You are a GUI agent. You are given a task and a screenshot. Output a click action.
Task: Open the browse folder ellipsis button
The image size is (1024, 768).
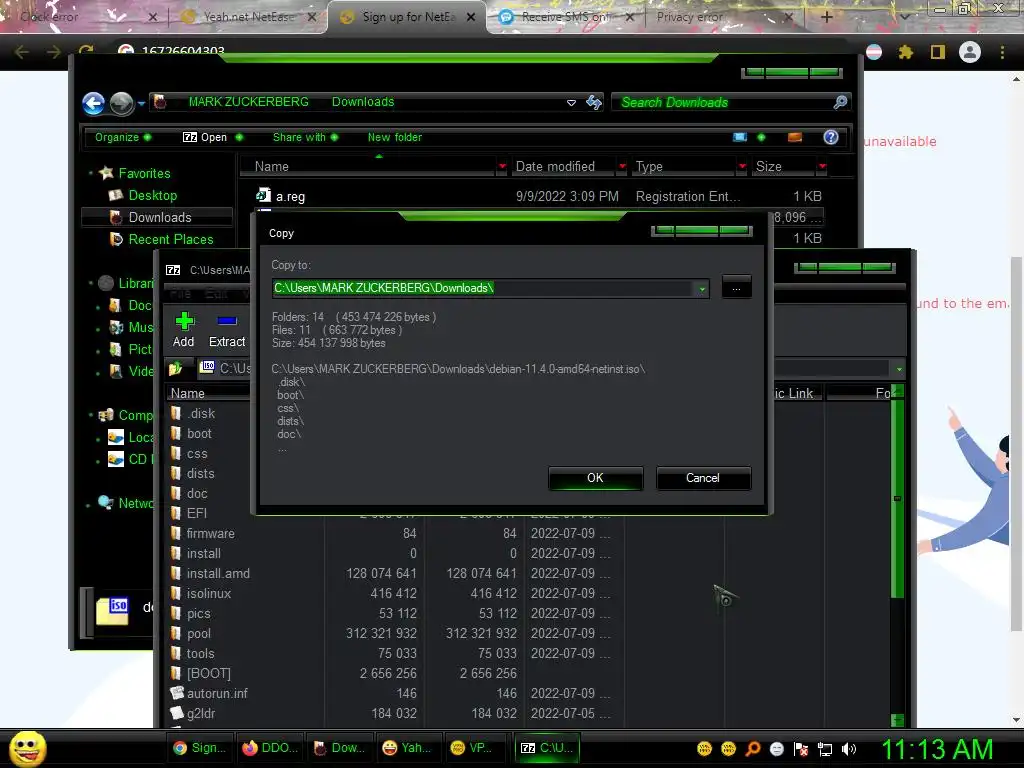pyautogui.click(x=736, y=287)
